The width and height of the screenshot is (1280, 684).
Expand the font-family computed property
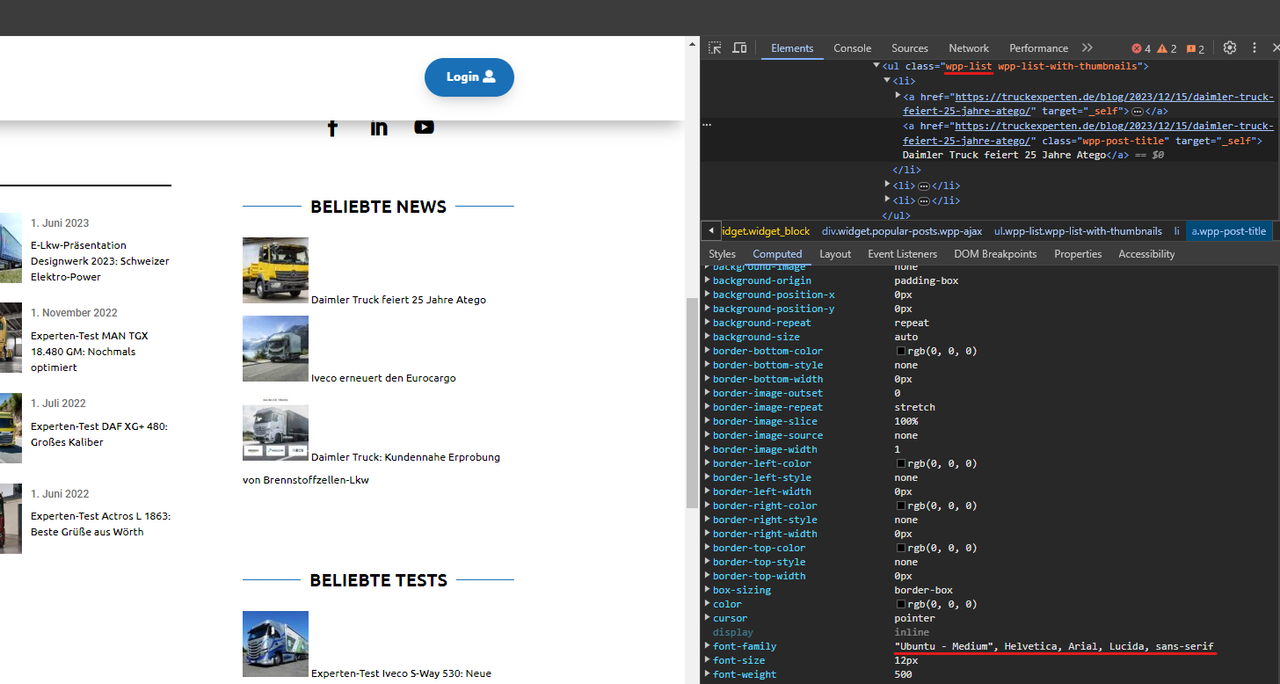707,647
